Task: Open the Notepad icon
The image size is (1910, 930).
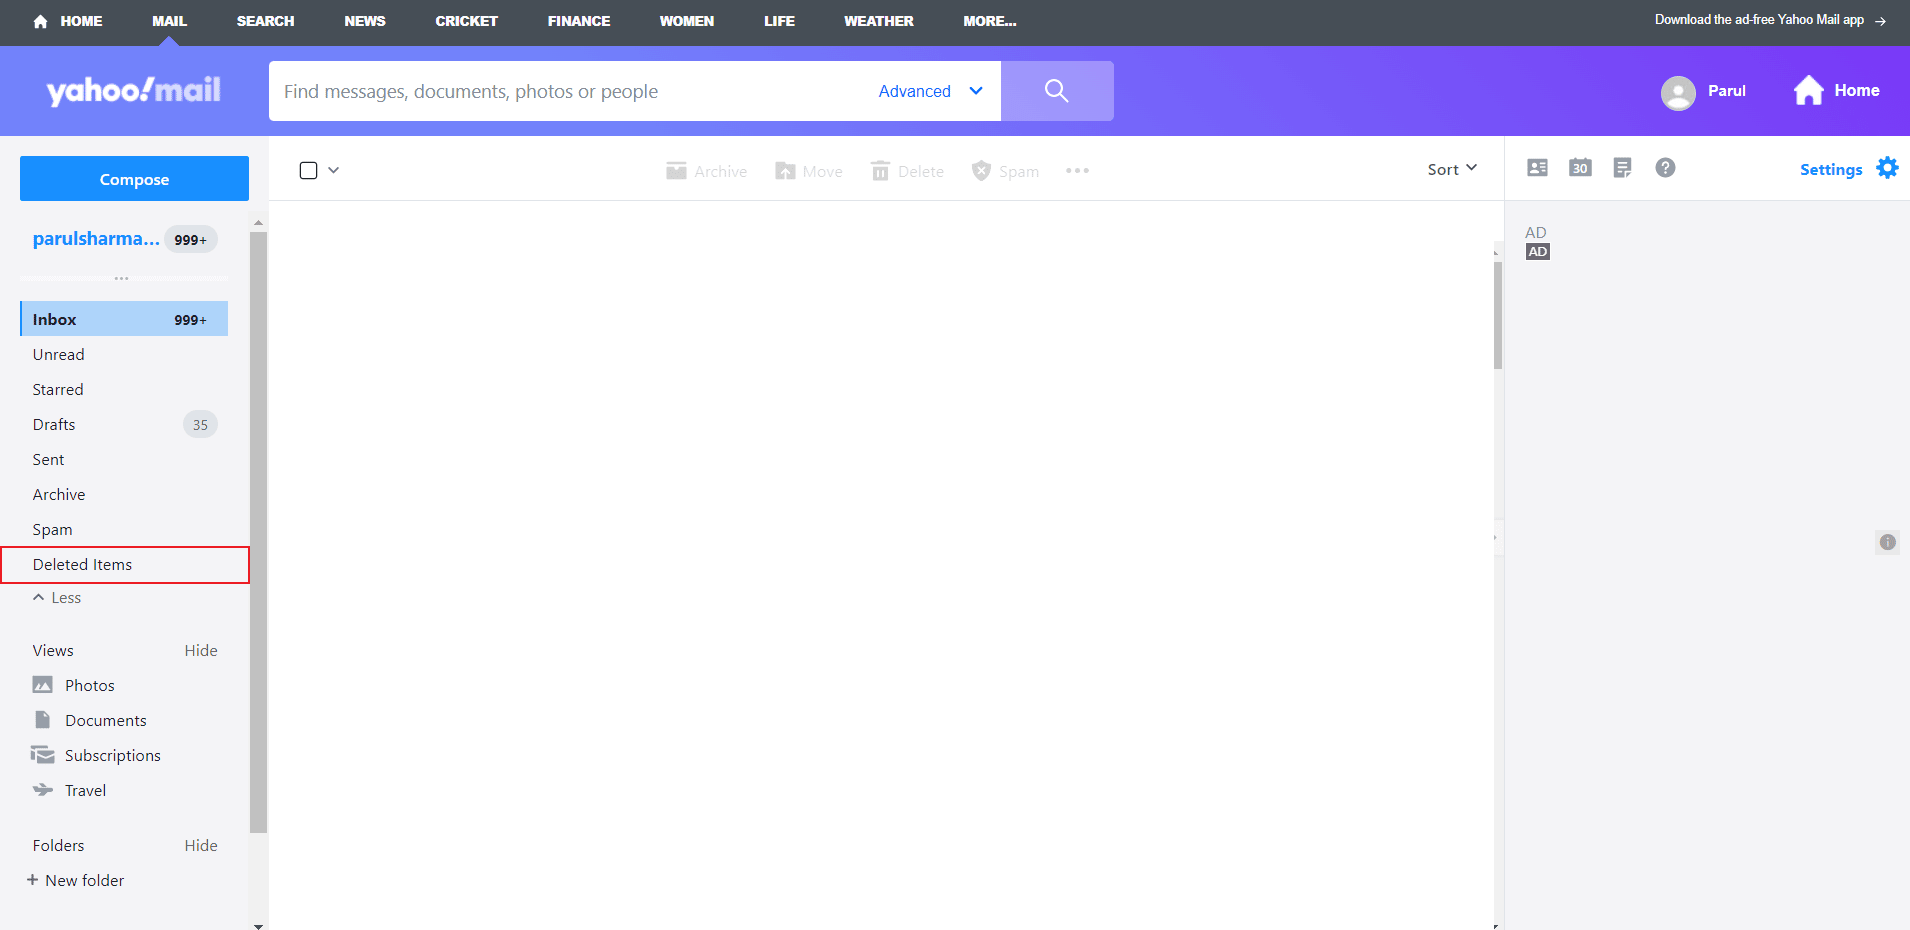Action: click(x=1622, y=168)
